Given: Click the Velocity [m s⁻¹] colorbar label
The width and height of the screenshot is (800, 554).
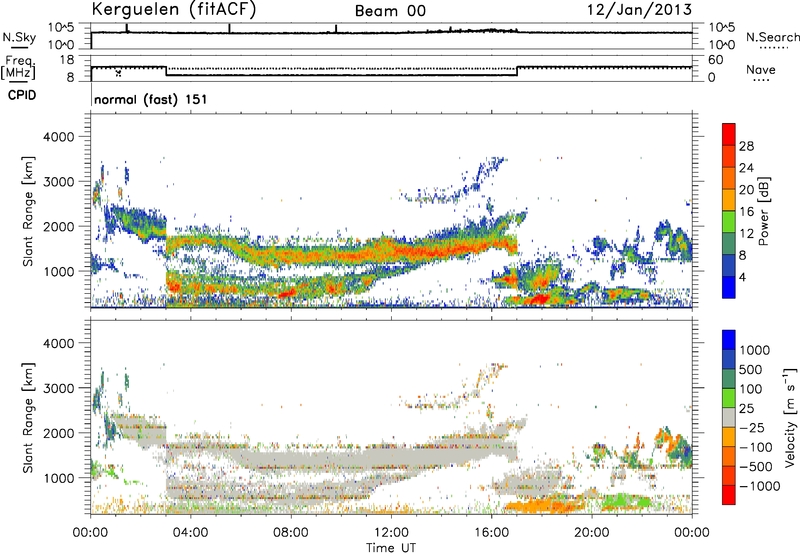Looking at the screenshot, I should click(x=790, y=417).
